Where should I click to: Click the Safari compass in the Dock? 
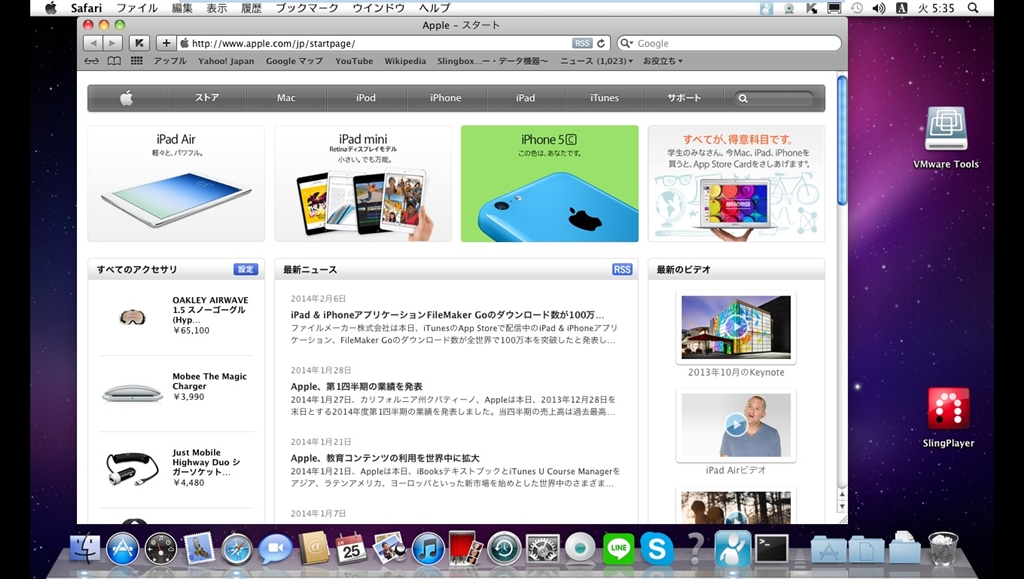coord(237,548)
